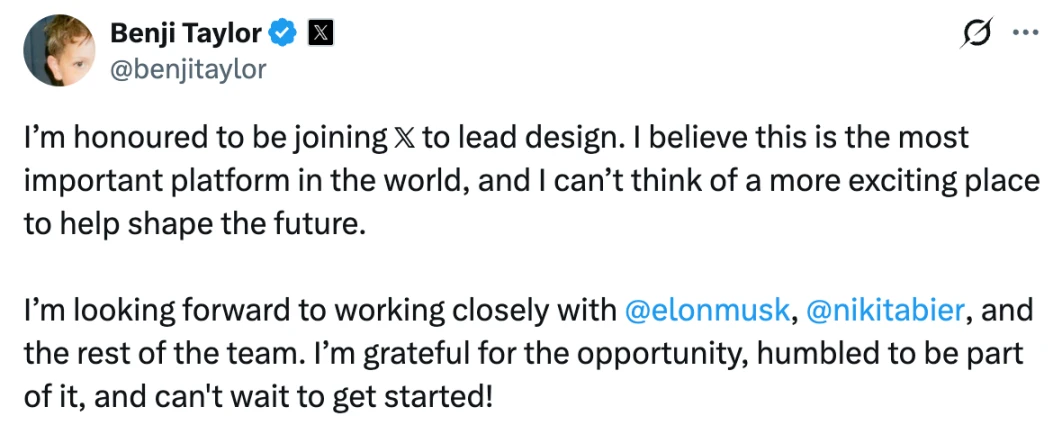Open the three-dots more options menu
Image resolution: width=1062 pixels, height=425 pixels.
point(1026,33)
